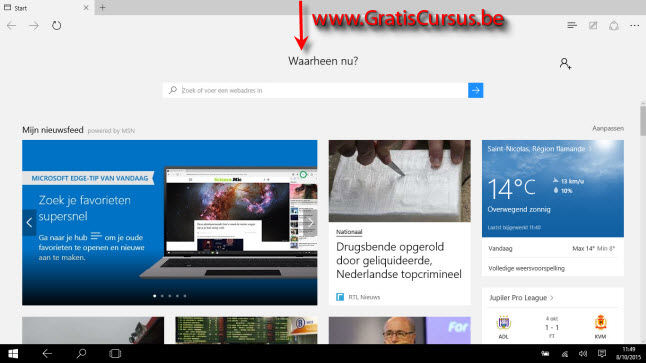This screenshot has height=363, width=646.
Task: Open the Hub favorites icon
Action: pyautogui.click(x=572, y=26)
